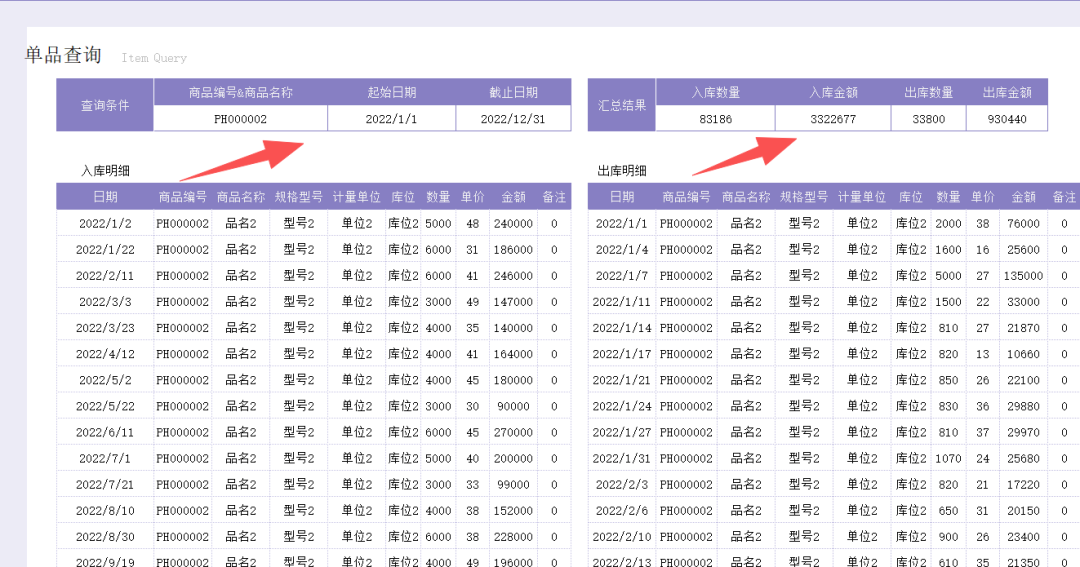Select the 入库明细 section label
The height and width of the screenshot is (567, 1080).
[x=106, y=171]
